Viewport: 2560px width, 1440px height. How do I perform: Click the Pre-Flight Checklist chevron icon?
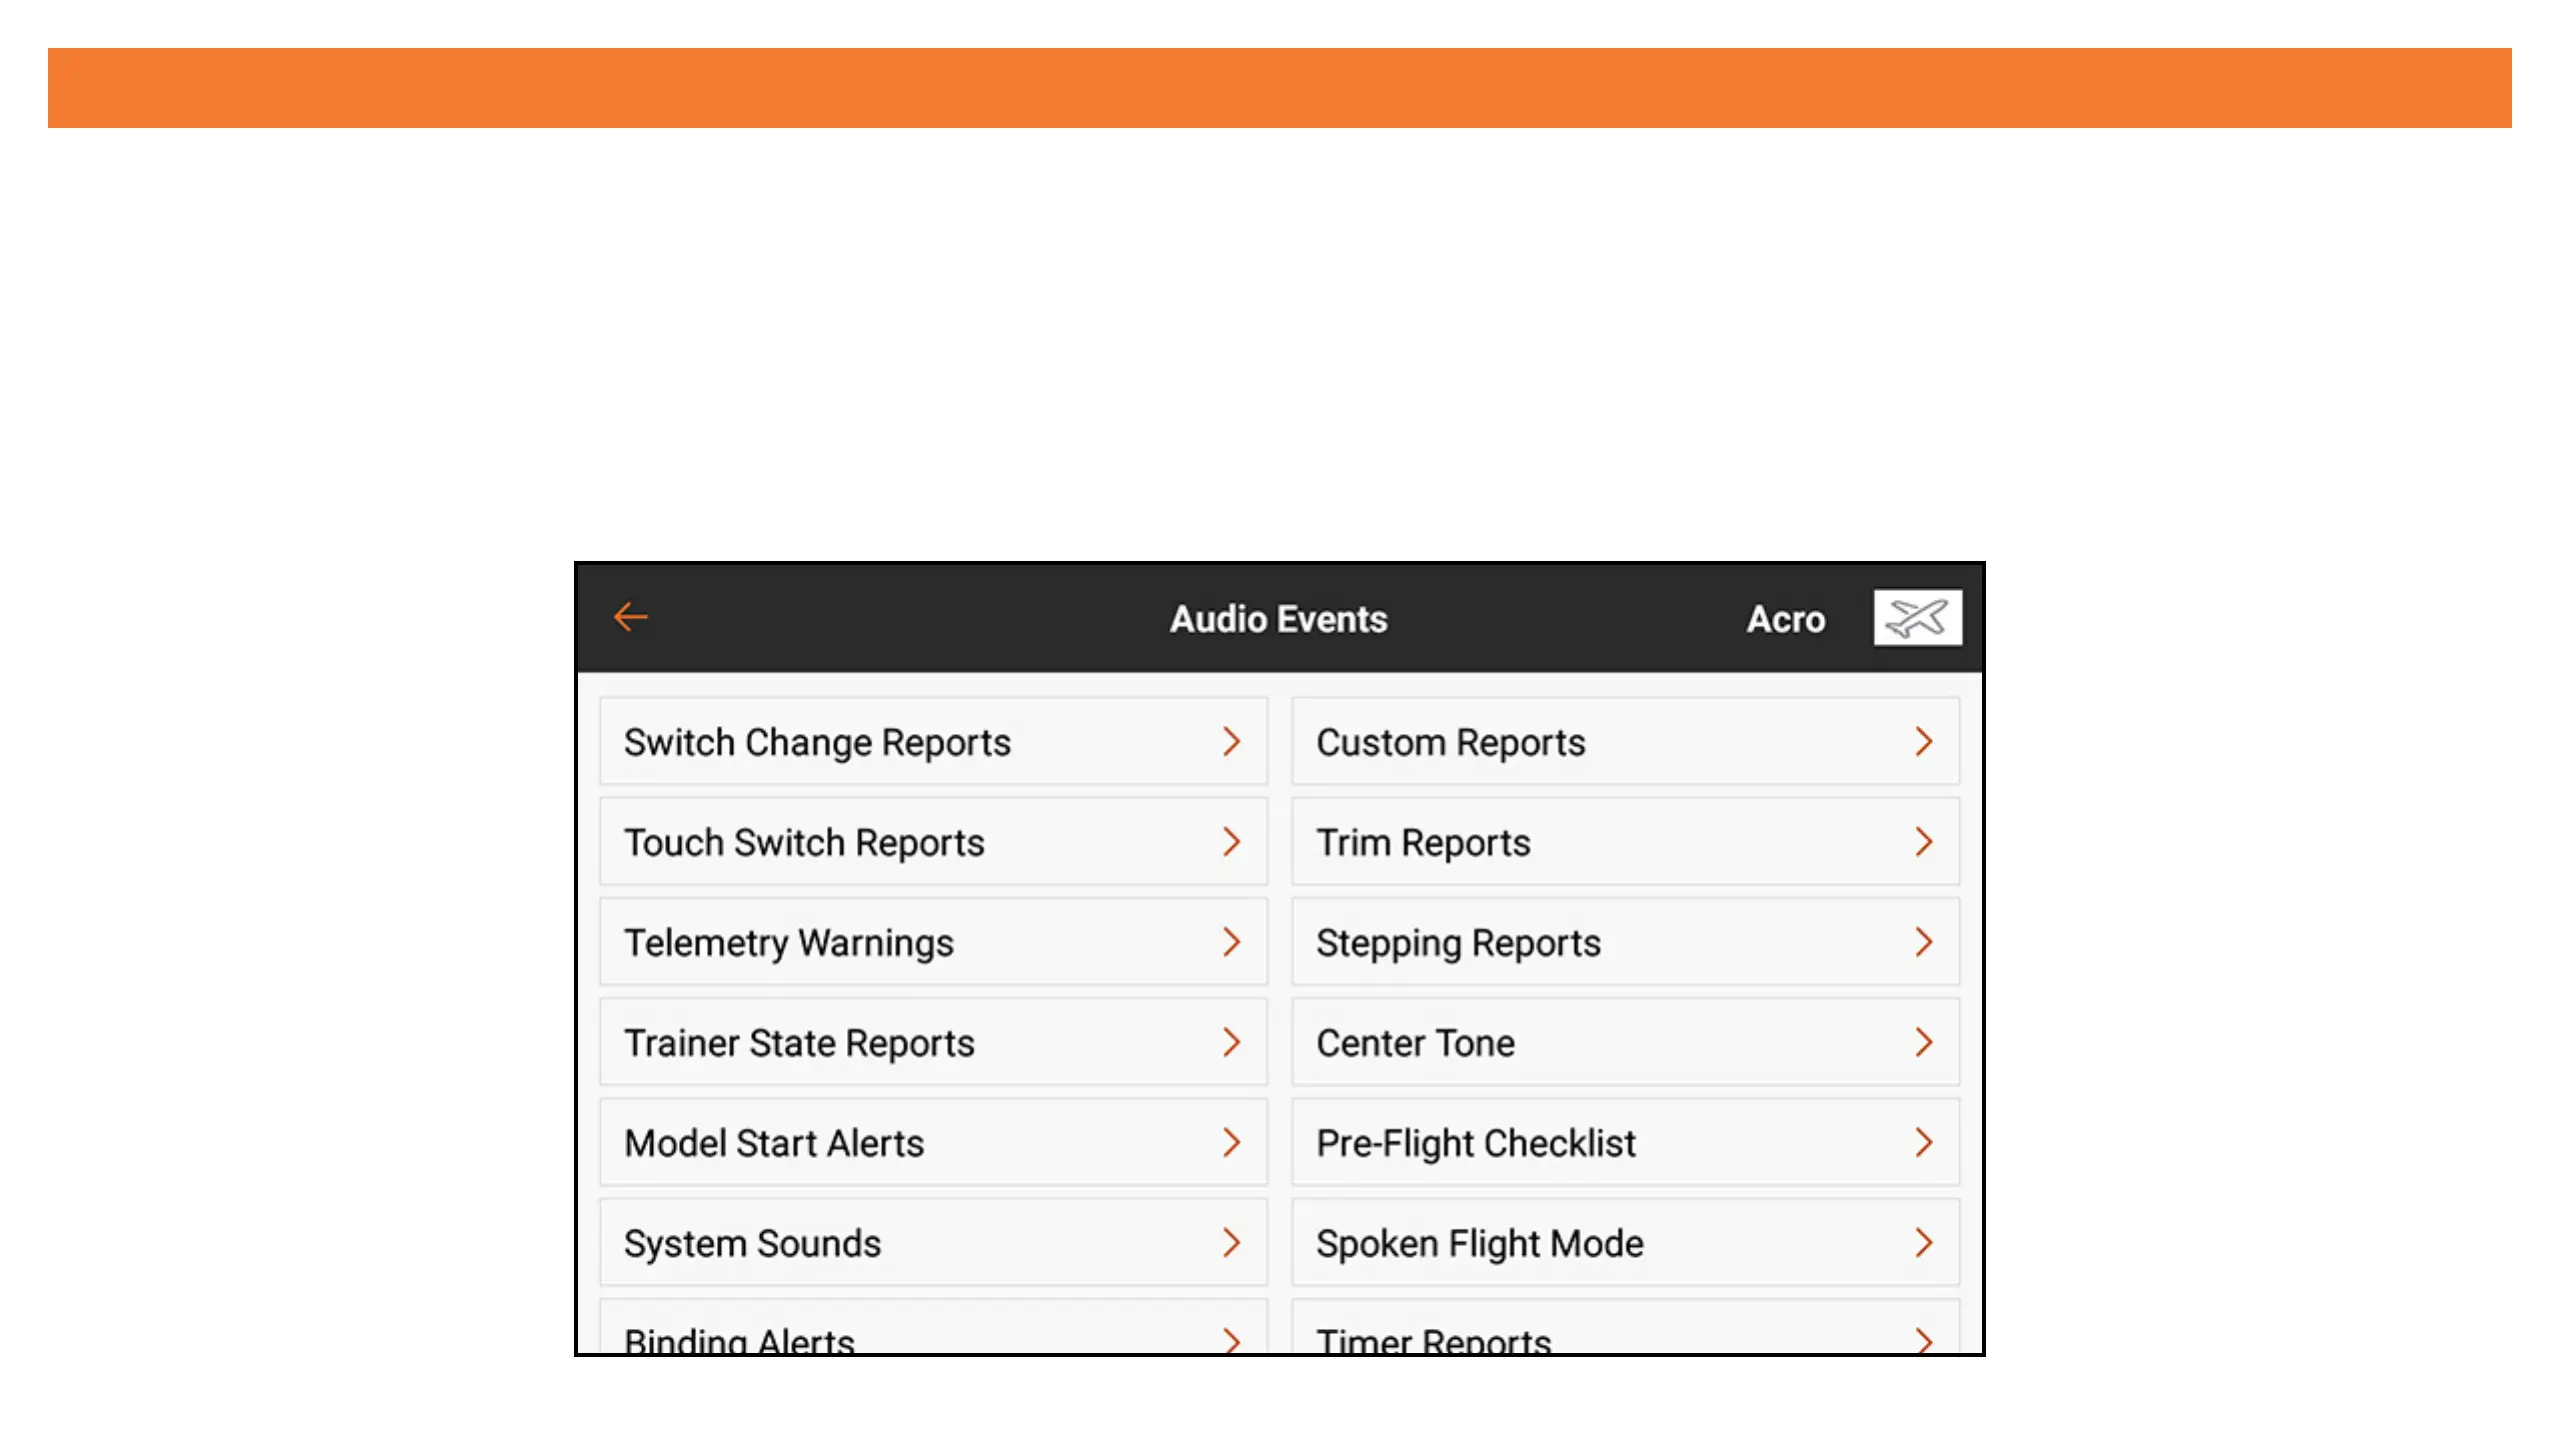(1923, 1142)
